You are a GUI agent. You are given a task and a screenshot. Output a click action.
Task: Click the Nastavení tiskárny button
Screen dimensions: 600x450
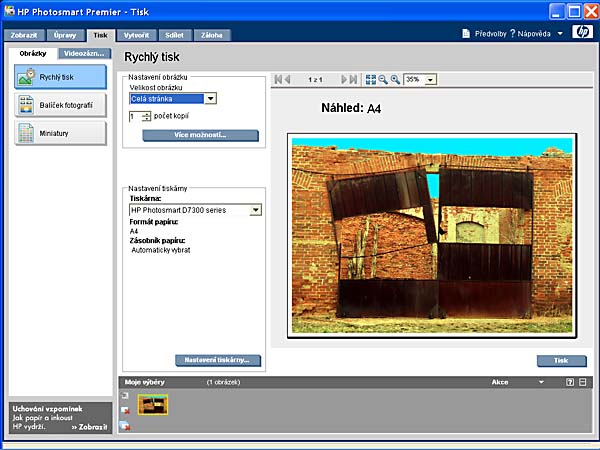(217, 360)
